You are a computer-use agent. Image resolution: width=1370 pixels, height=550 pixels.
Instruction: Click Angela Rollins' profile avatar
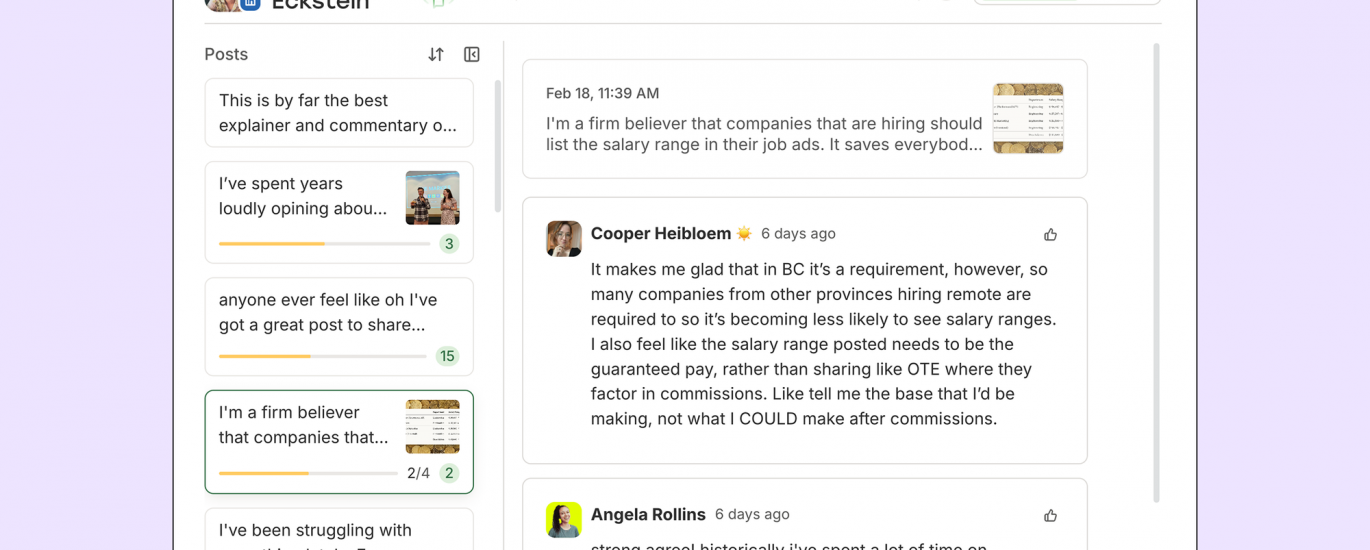[x=564, y=520]
